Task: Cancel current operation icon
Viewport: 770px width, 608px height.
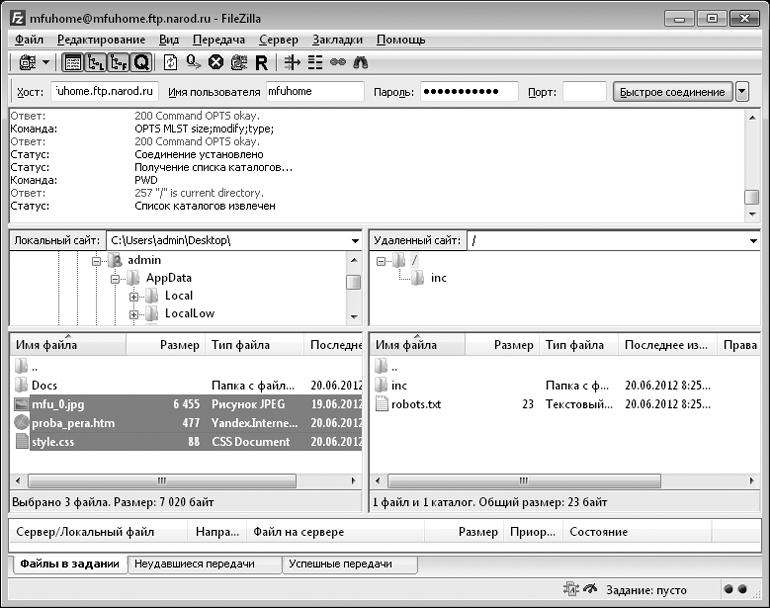Action: [216, 62]
